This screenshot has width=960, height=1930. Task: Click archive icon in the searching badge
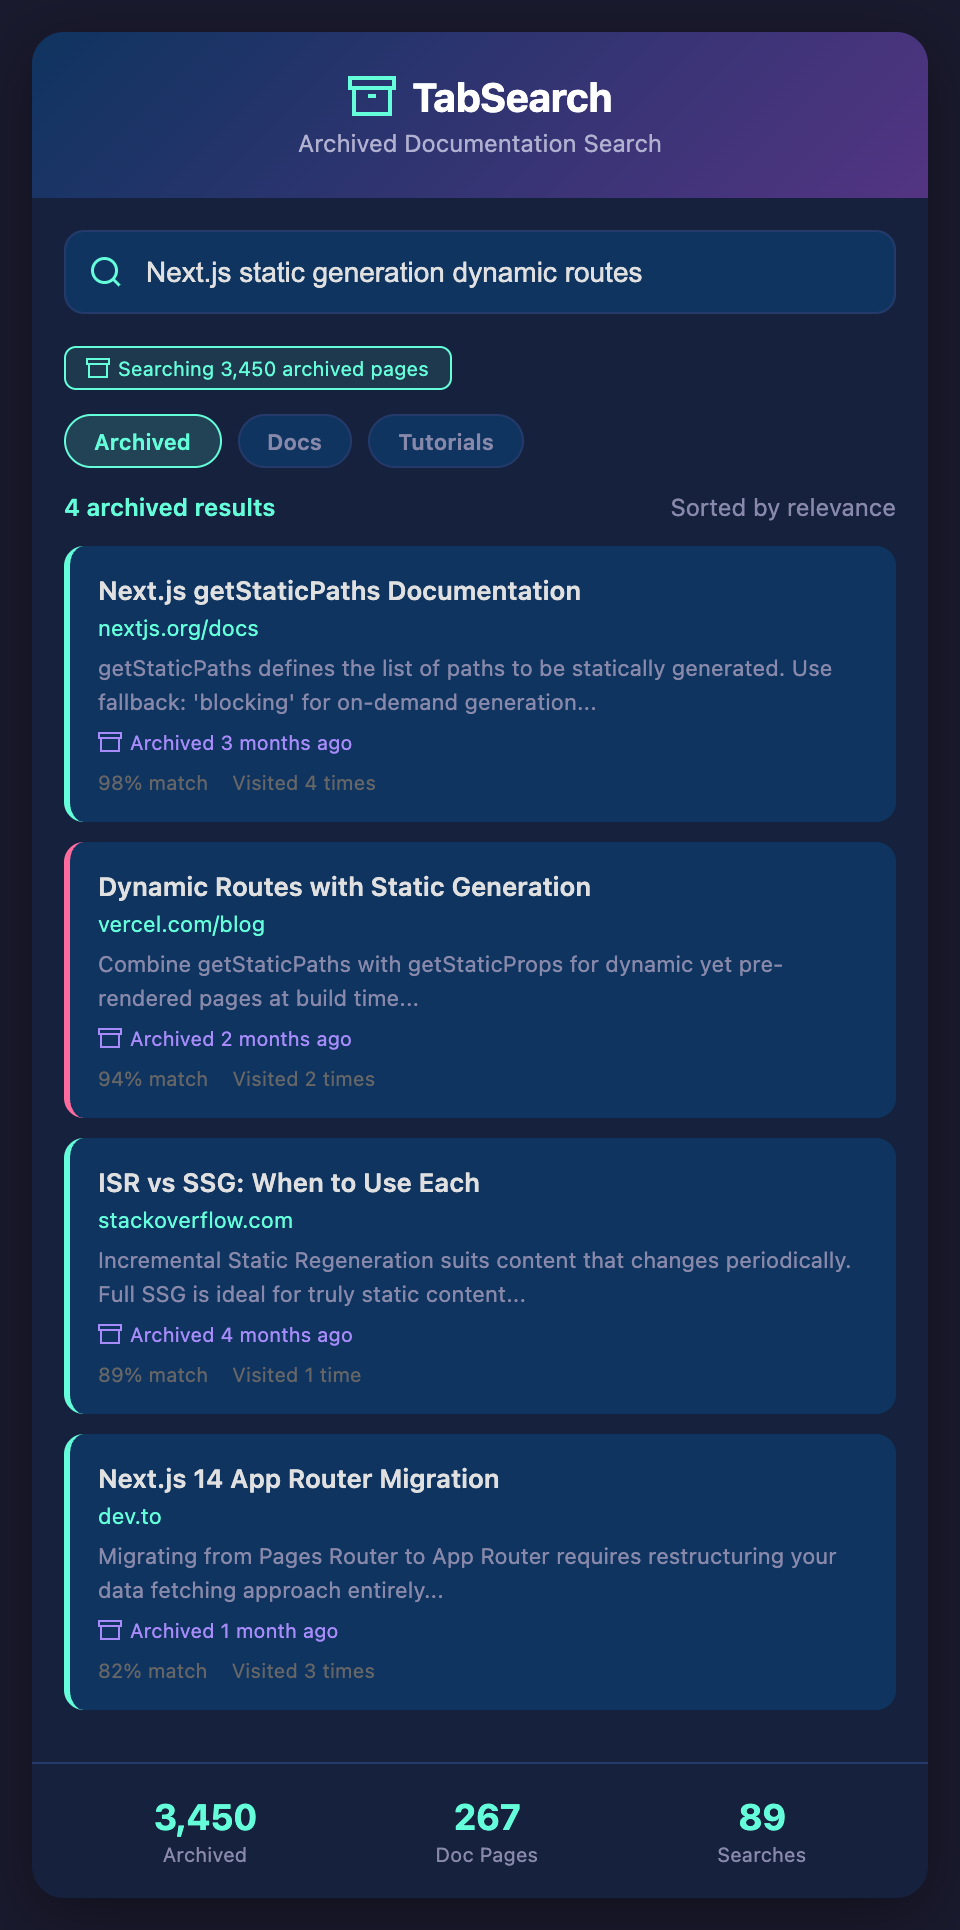point(97,369)
